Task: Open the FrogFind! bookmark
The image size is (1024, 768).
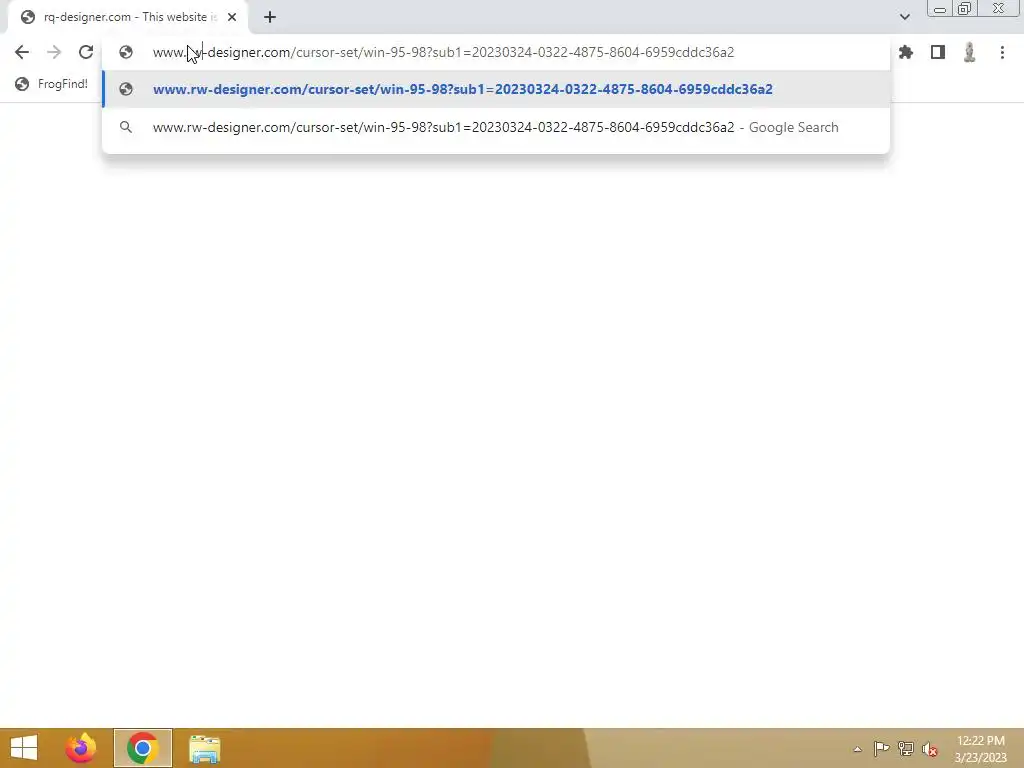Action: pyautogui.click(x=52, y=84)
